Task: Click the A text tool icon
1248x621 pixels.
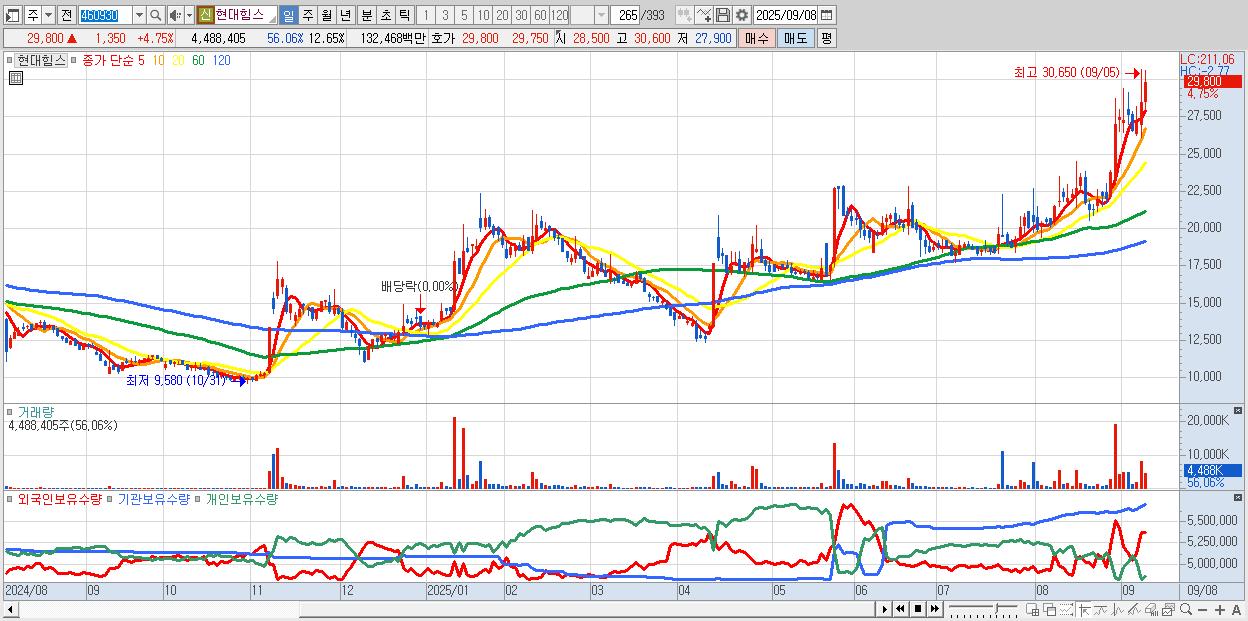Action: tap(1237, 610)
